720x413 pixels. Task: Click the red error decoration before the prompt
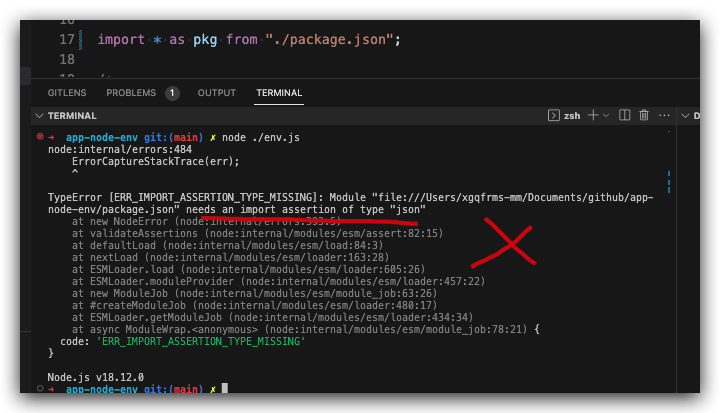[40, 136]
